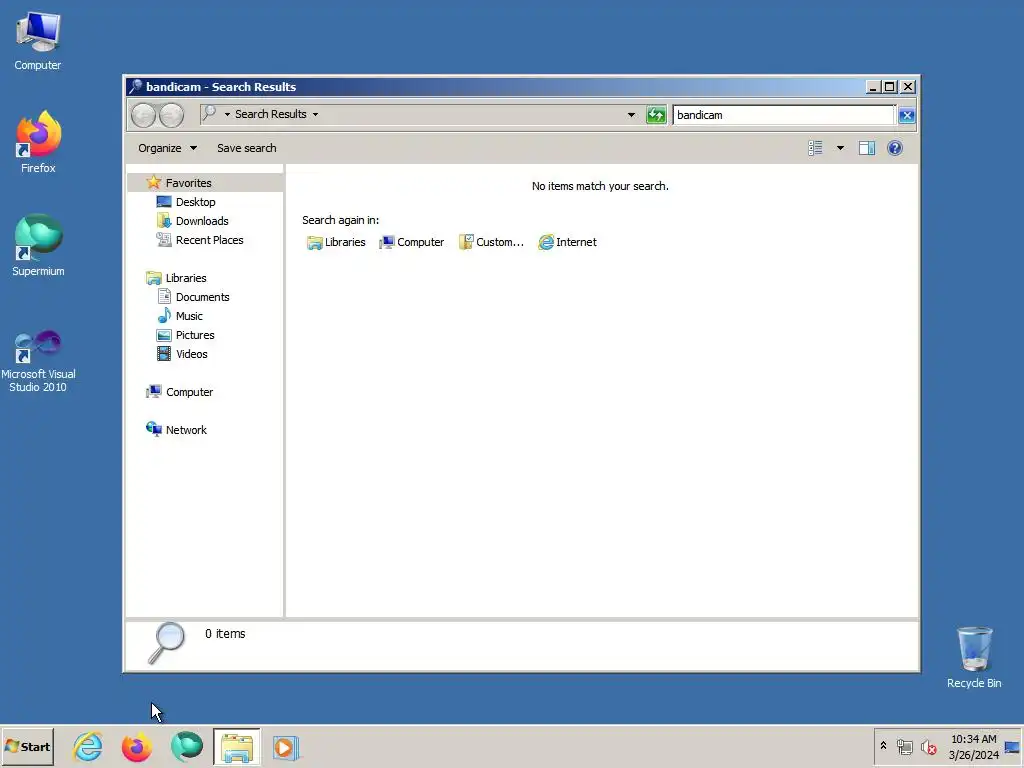Viewport: 1024px width, 768px height.
Task: Launch Windows Media Player from the taskbar
Action: pos(285,747)
